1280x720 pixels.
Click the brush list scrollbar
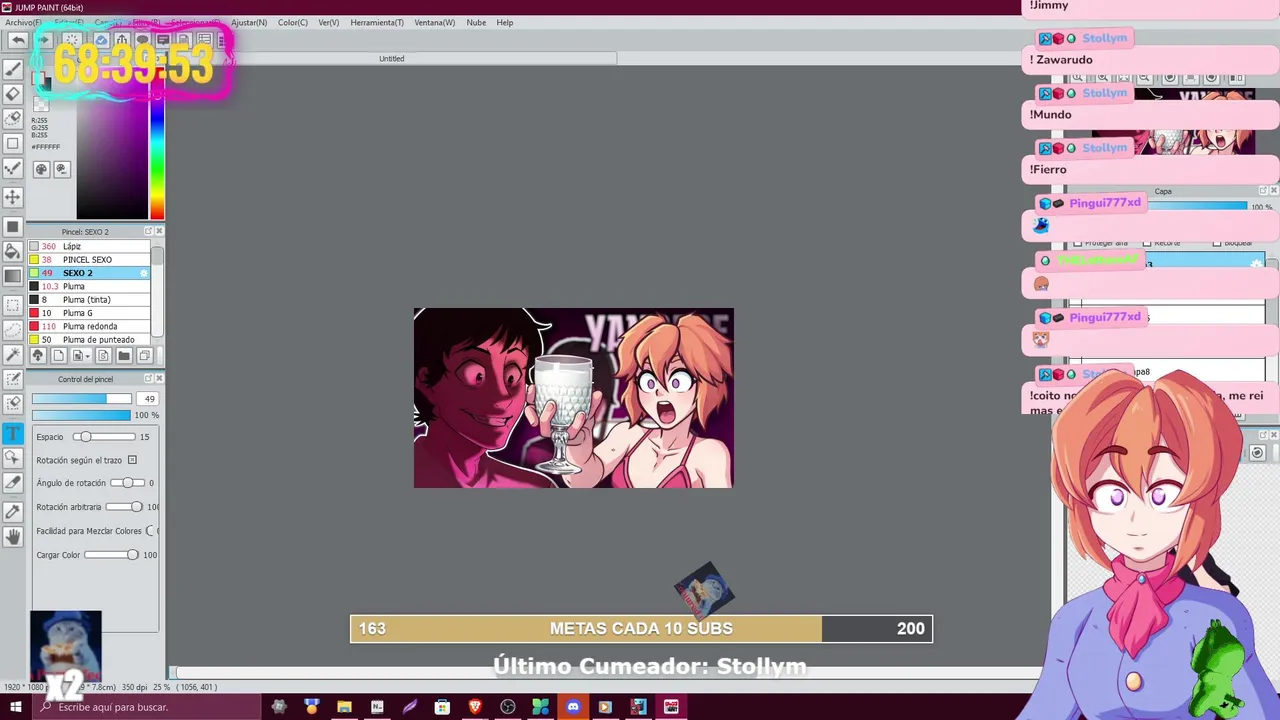157,292
